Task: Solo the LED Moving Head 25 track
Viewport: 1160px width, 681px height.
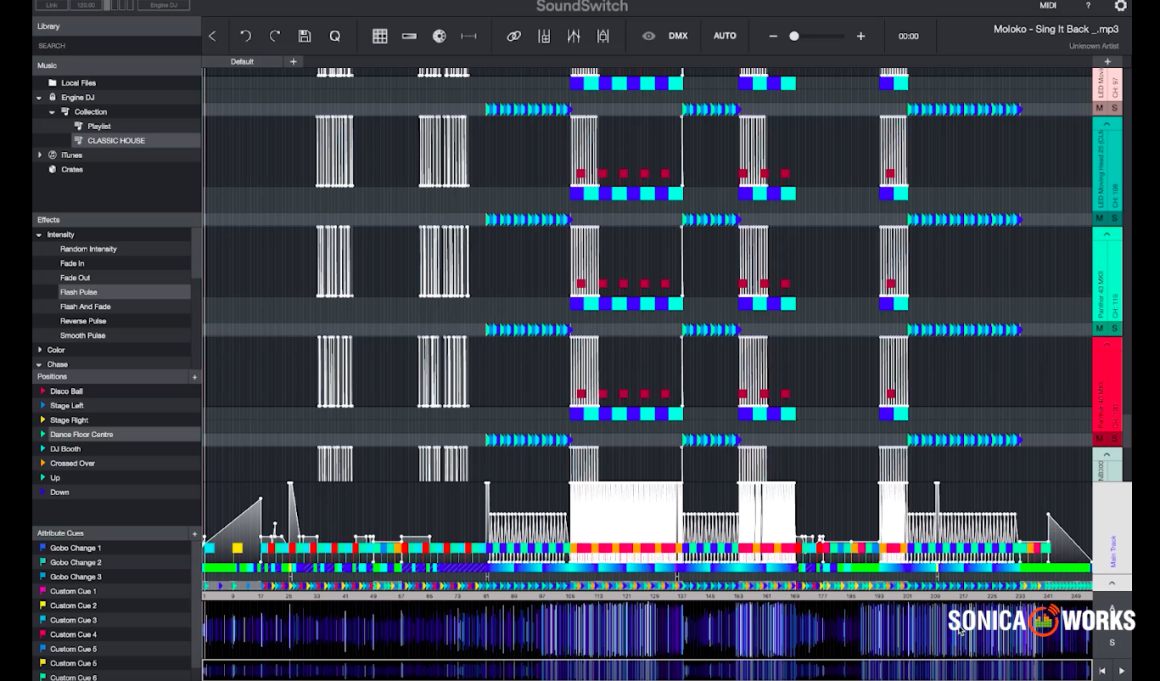Action: coord(1114,218)
